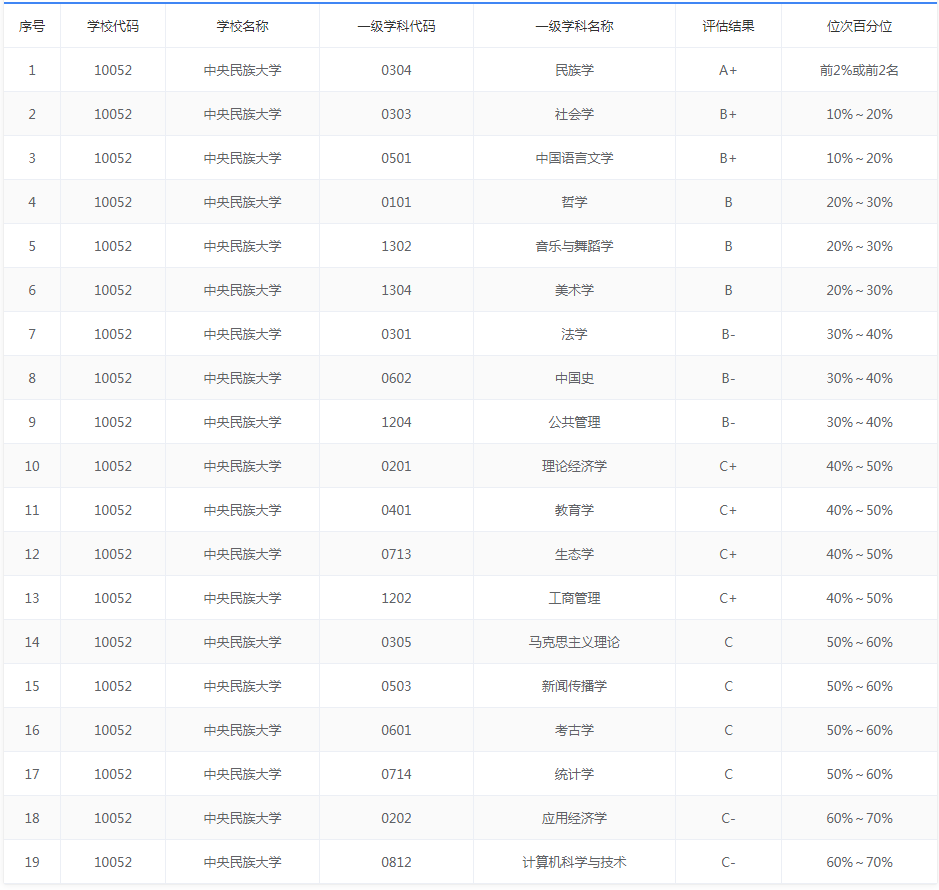Click the 前2%或前2名 percentile cell
The height and width of the screenshot is (890, 939).
pos(859,70)
